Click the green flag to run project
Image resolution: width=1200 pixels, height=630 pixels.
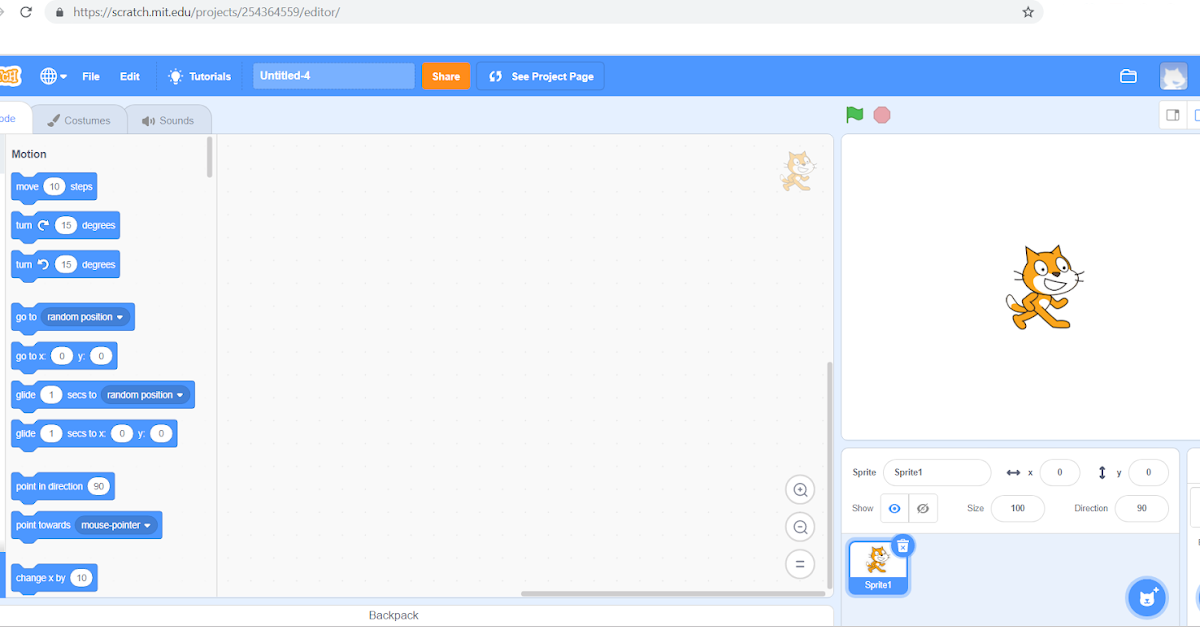tap(855, 114)
